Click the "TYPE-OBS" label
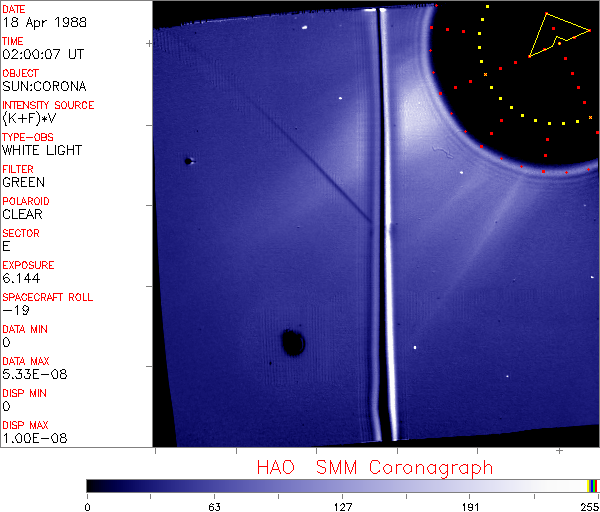This screenshot has width=600, height=512. click(28, 137)
